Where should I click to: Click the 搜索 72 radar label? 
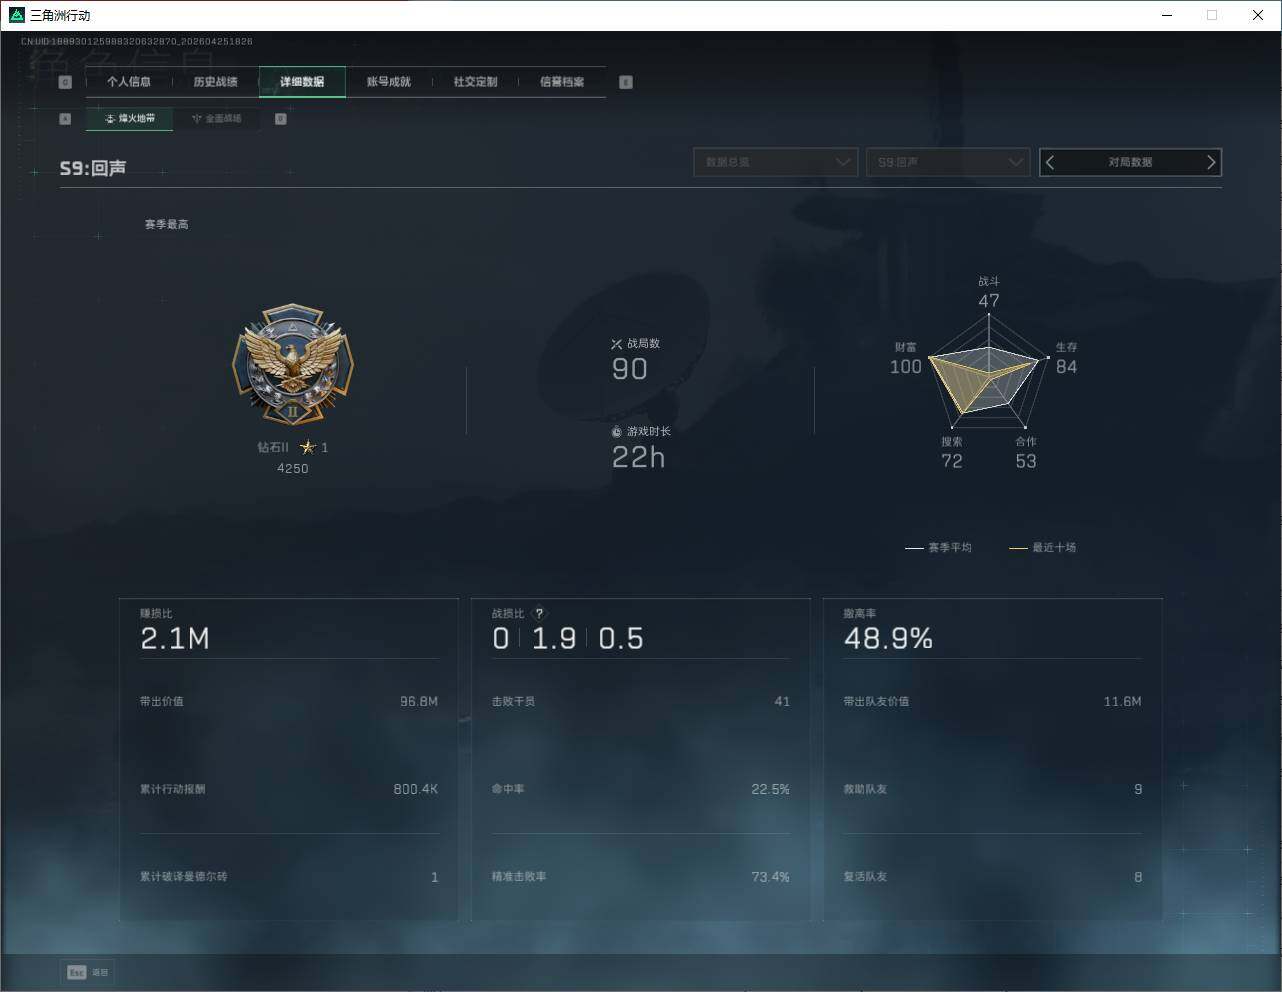(x=952, y=452)
